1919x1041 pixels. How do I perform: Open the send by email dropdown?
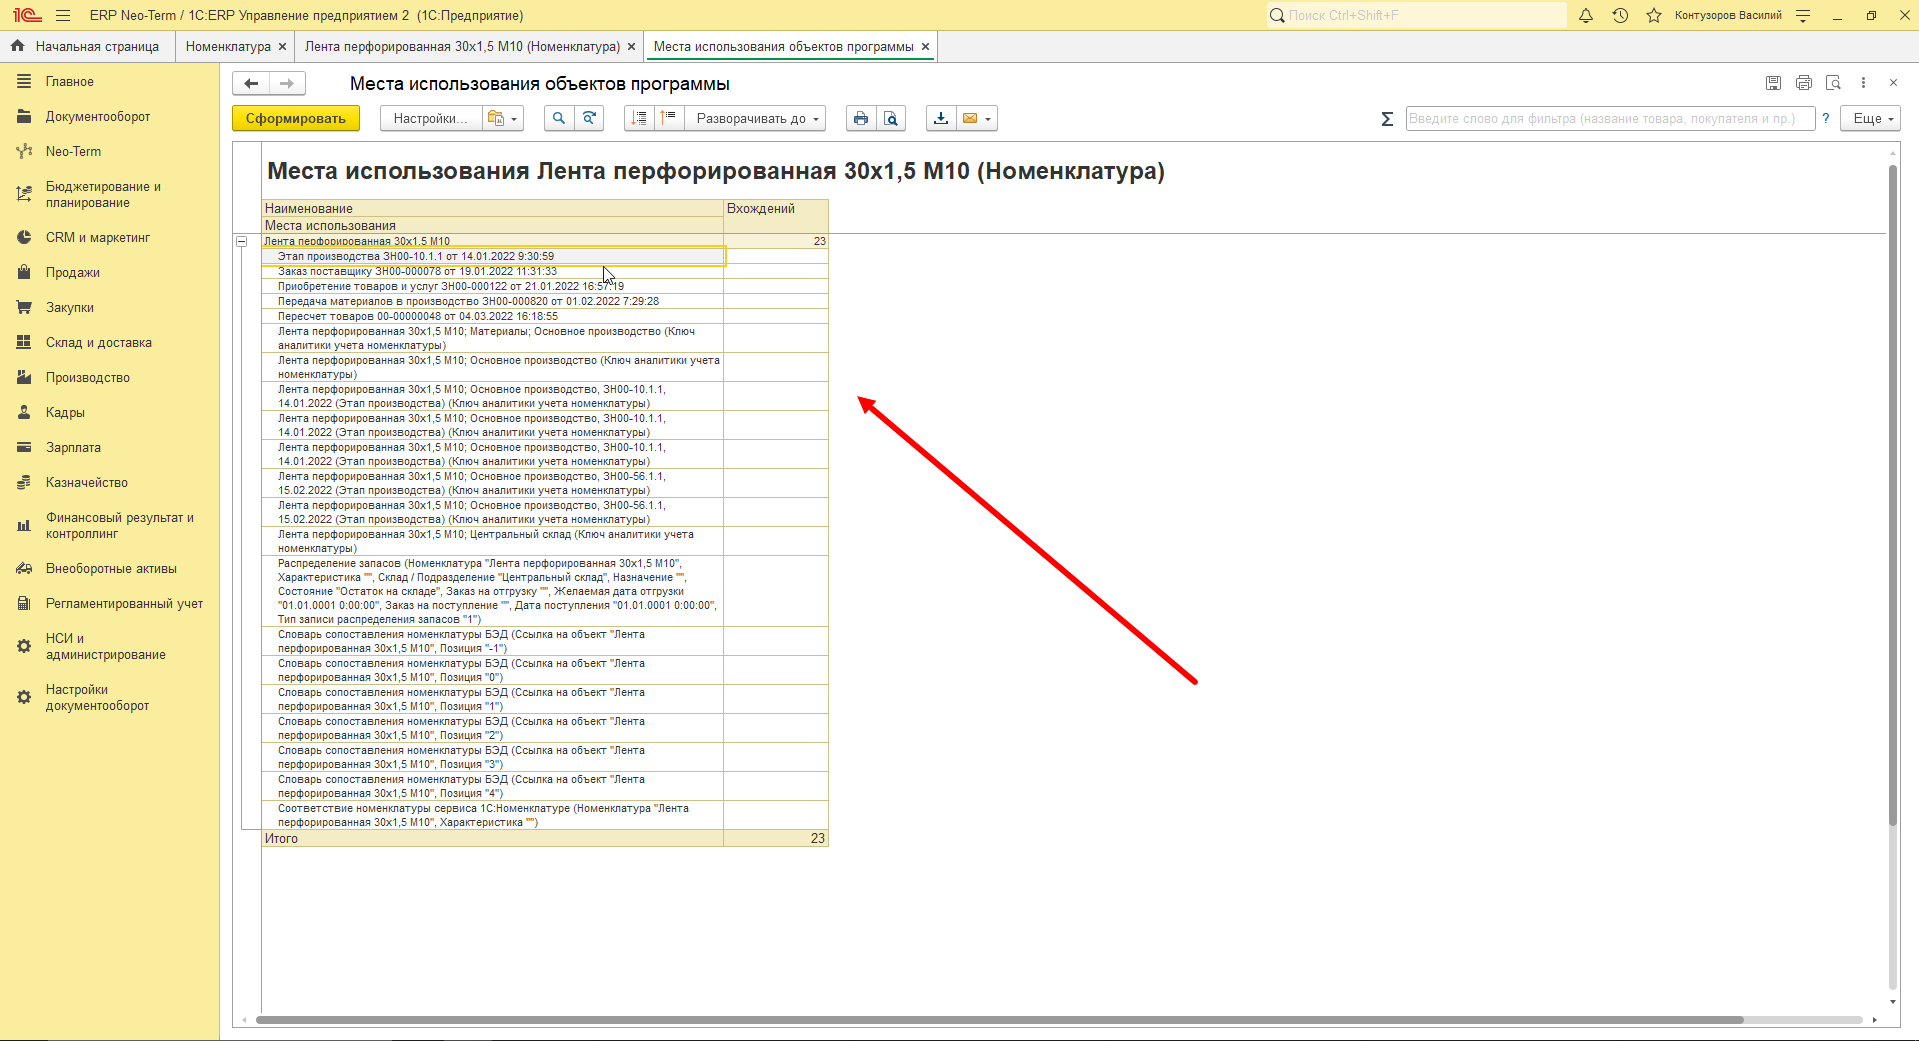[x=977, y=119]
